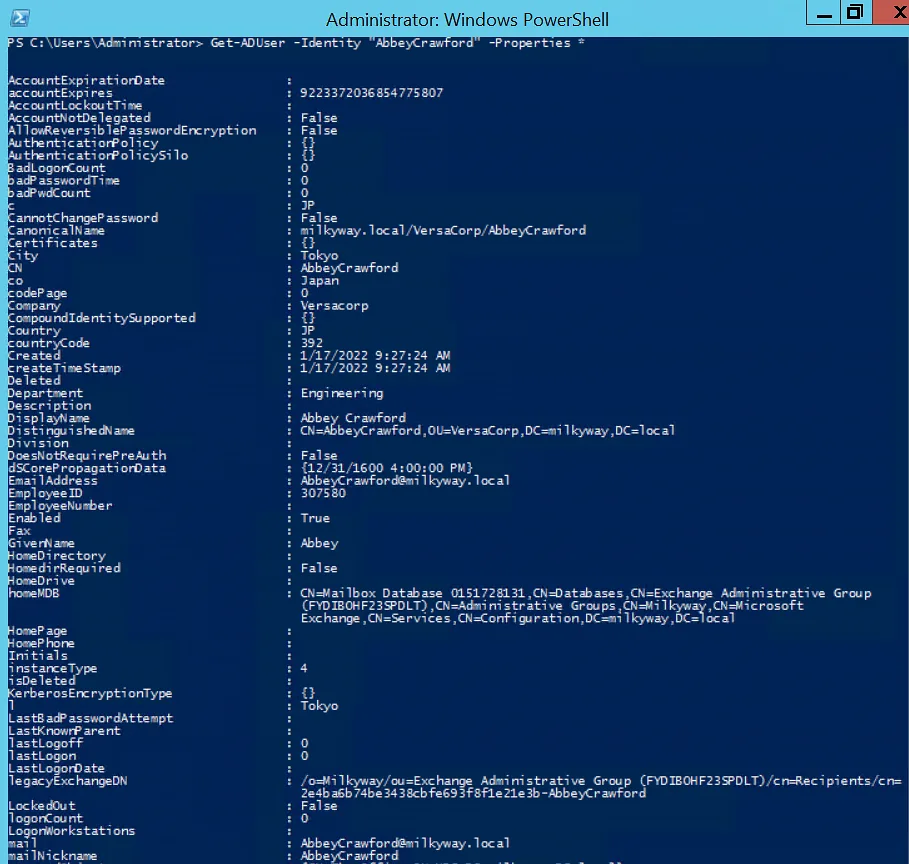Click the BadLogonCount property name
Viewport: 909px width, 864px height.
coord(57,168)
